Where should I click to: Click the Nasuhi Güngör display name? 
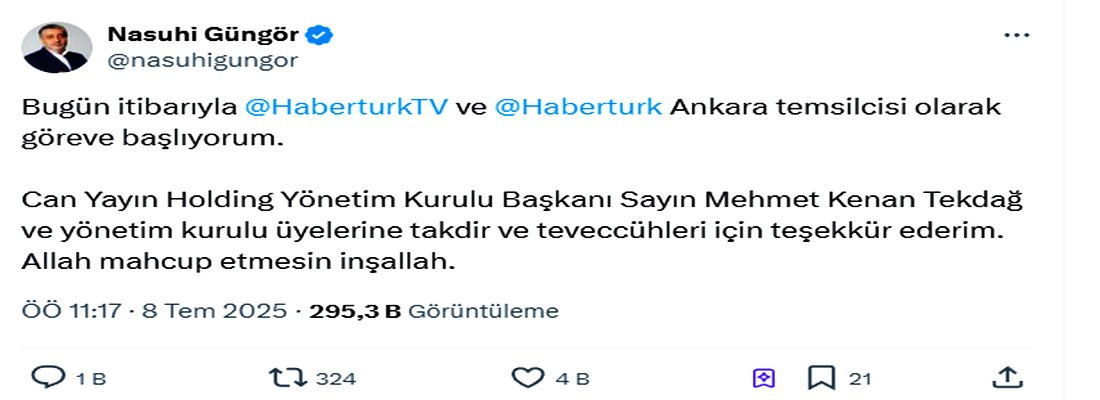point(203,34)
